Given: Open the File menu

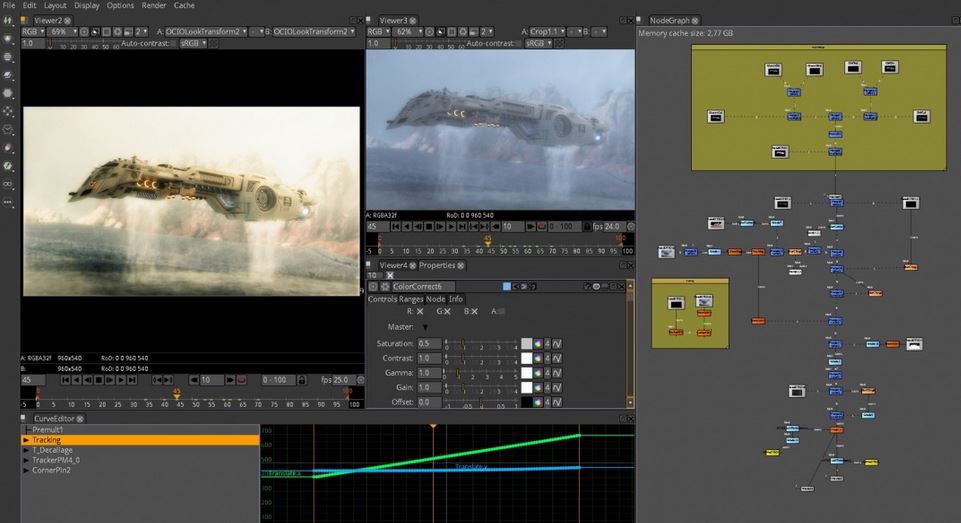Looking at the screenshot, I should coord(9,5).
